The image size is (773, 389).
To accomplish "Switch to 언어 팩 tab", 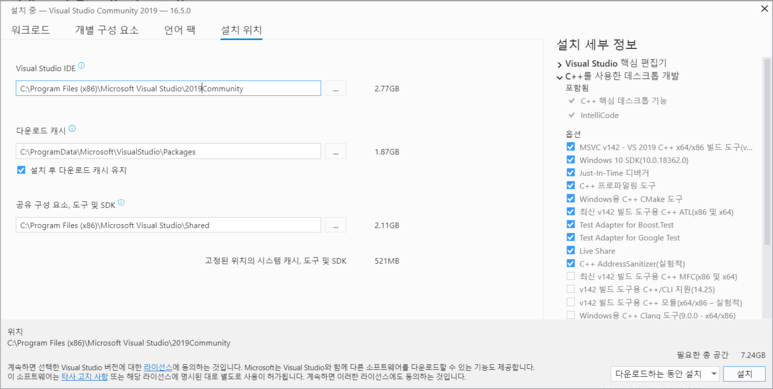I will tap(180, 30).
